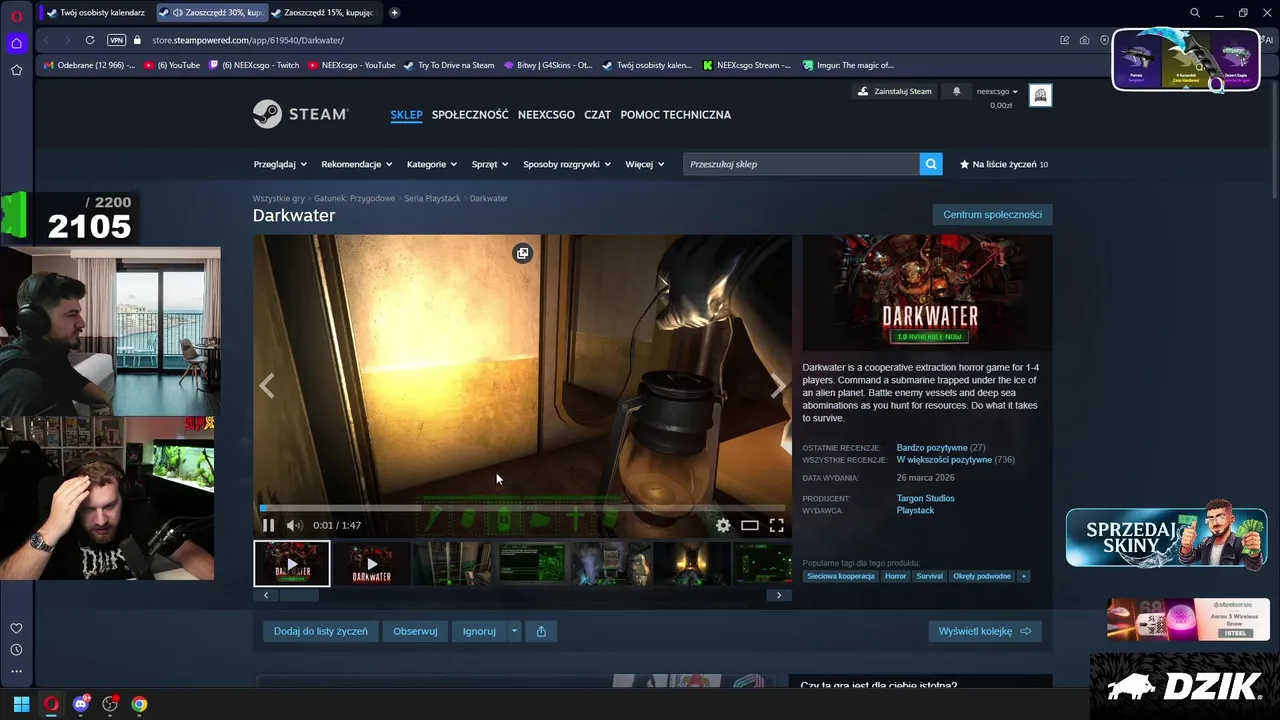Go to SKLEP in Steam header
This screenshot has height=720, width=1280.
[x=406, y=114]
